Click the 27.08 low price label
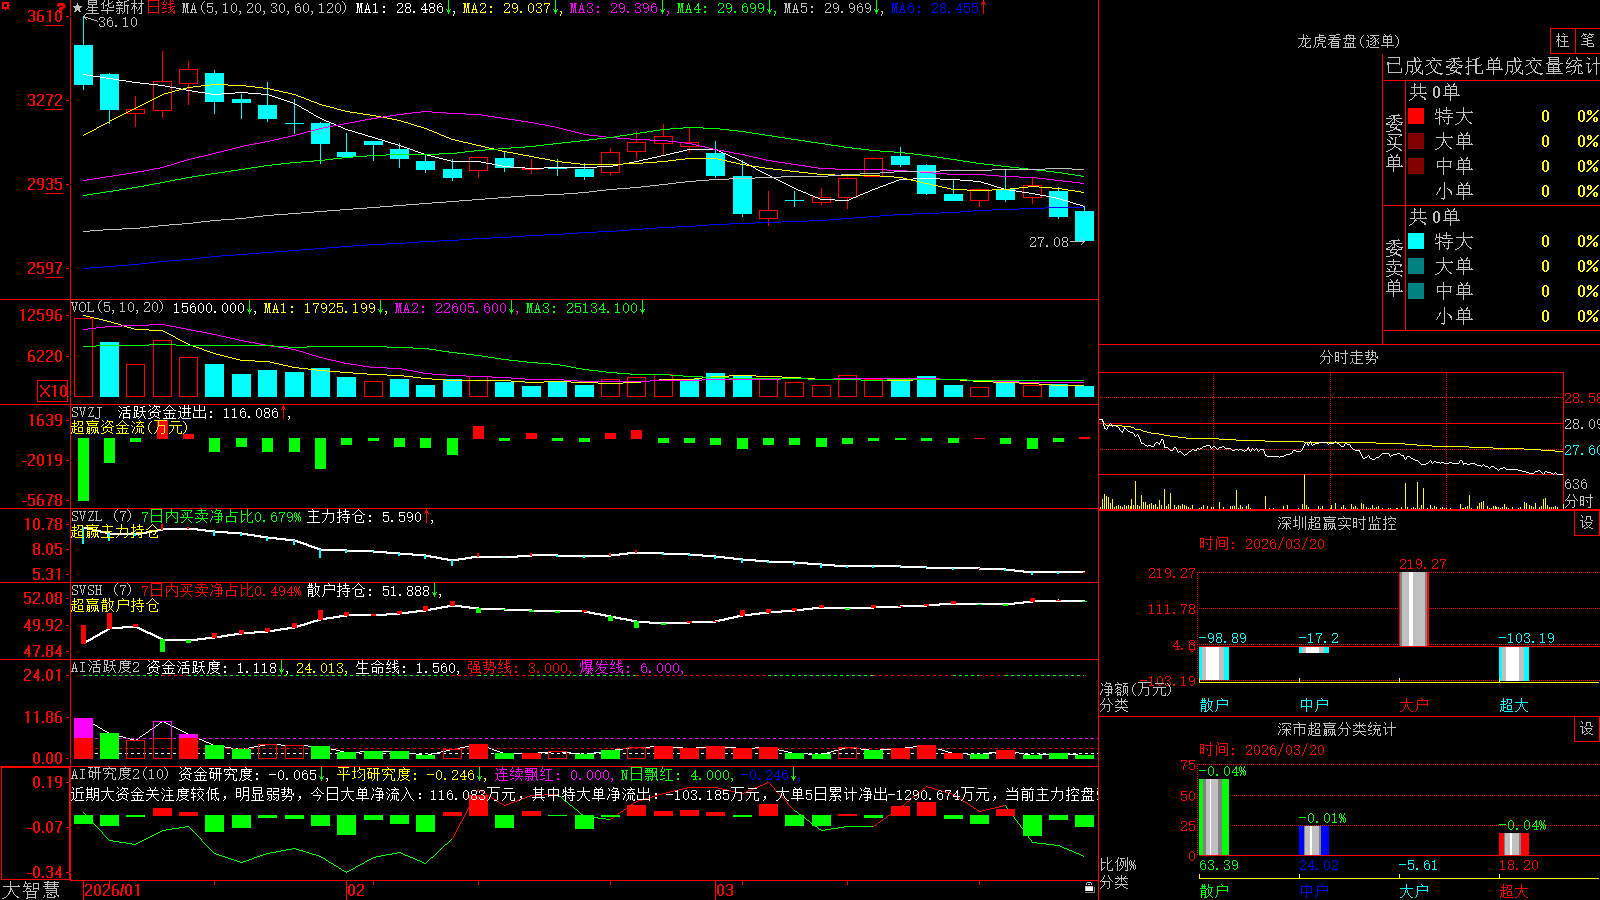The image size is (1600, 900). point(1048,242)
